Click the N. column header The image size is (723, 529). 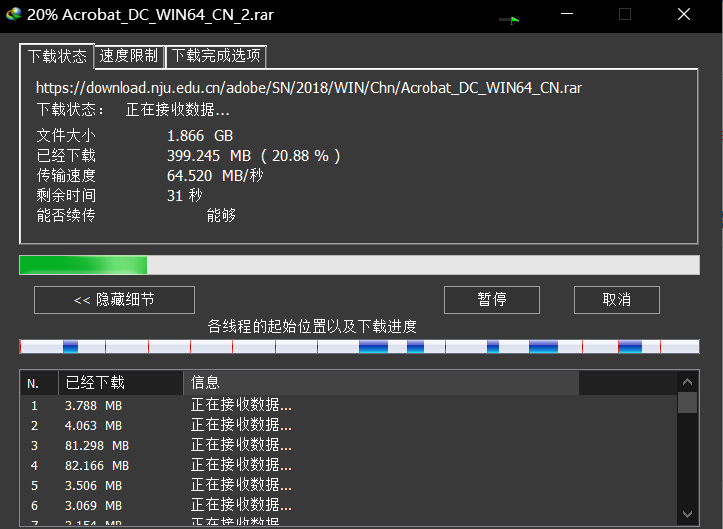39,383
